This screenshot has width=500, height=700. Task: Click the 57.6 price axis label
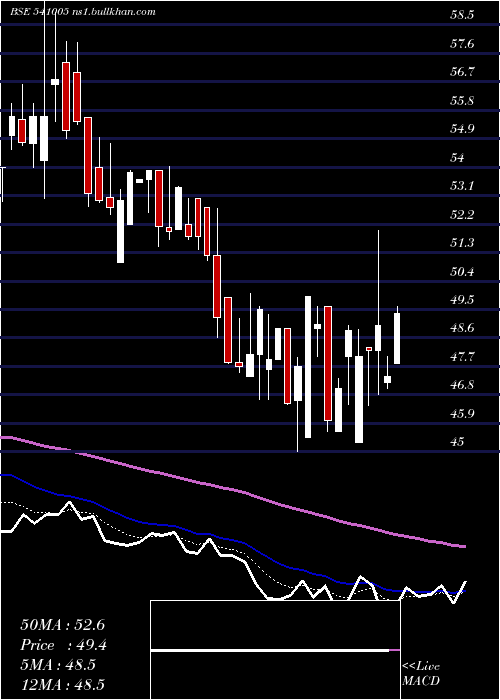[462, 44]
